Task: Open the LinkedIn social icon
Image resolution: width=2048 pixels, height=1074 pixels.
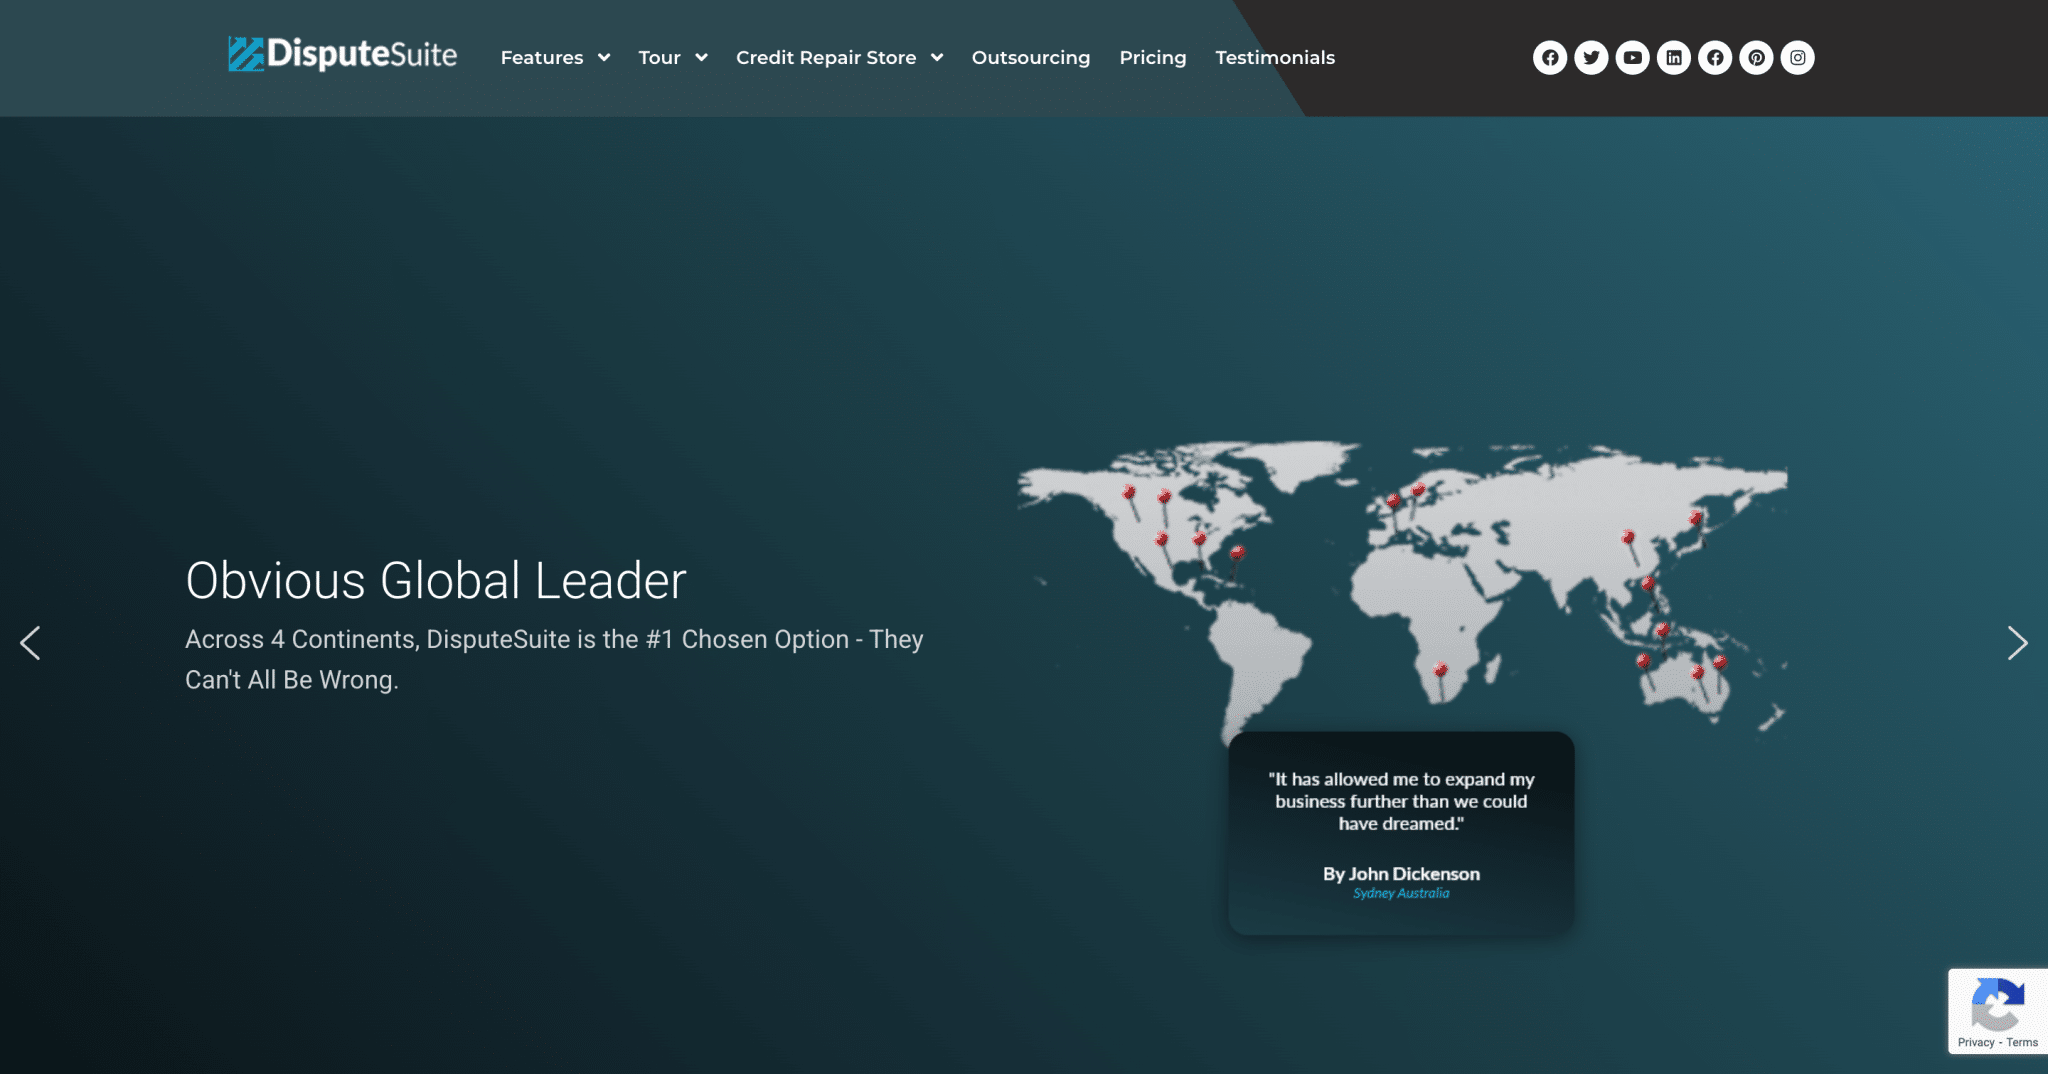Action: tap(1674, 58)
